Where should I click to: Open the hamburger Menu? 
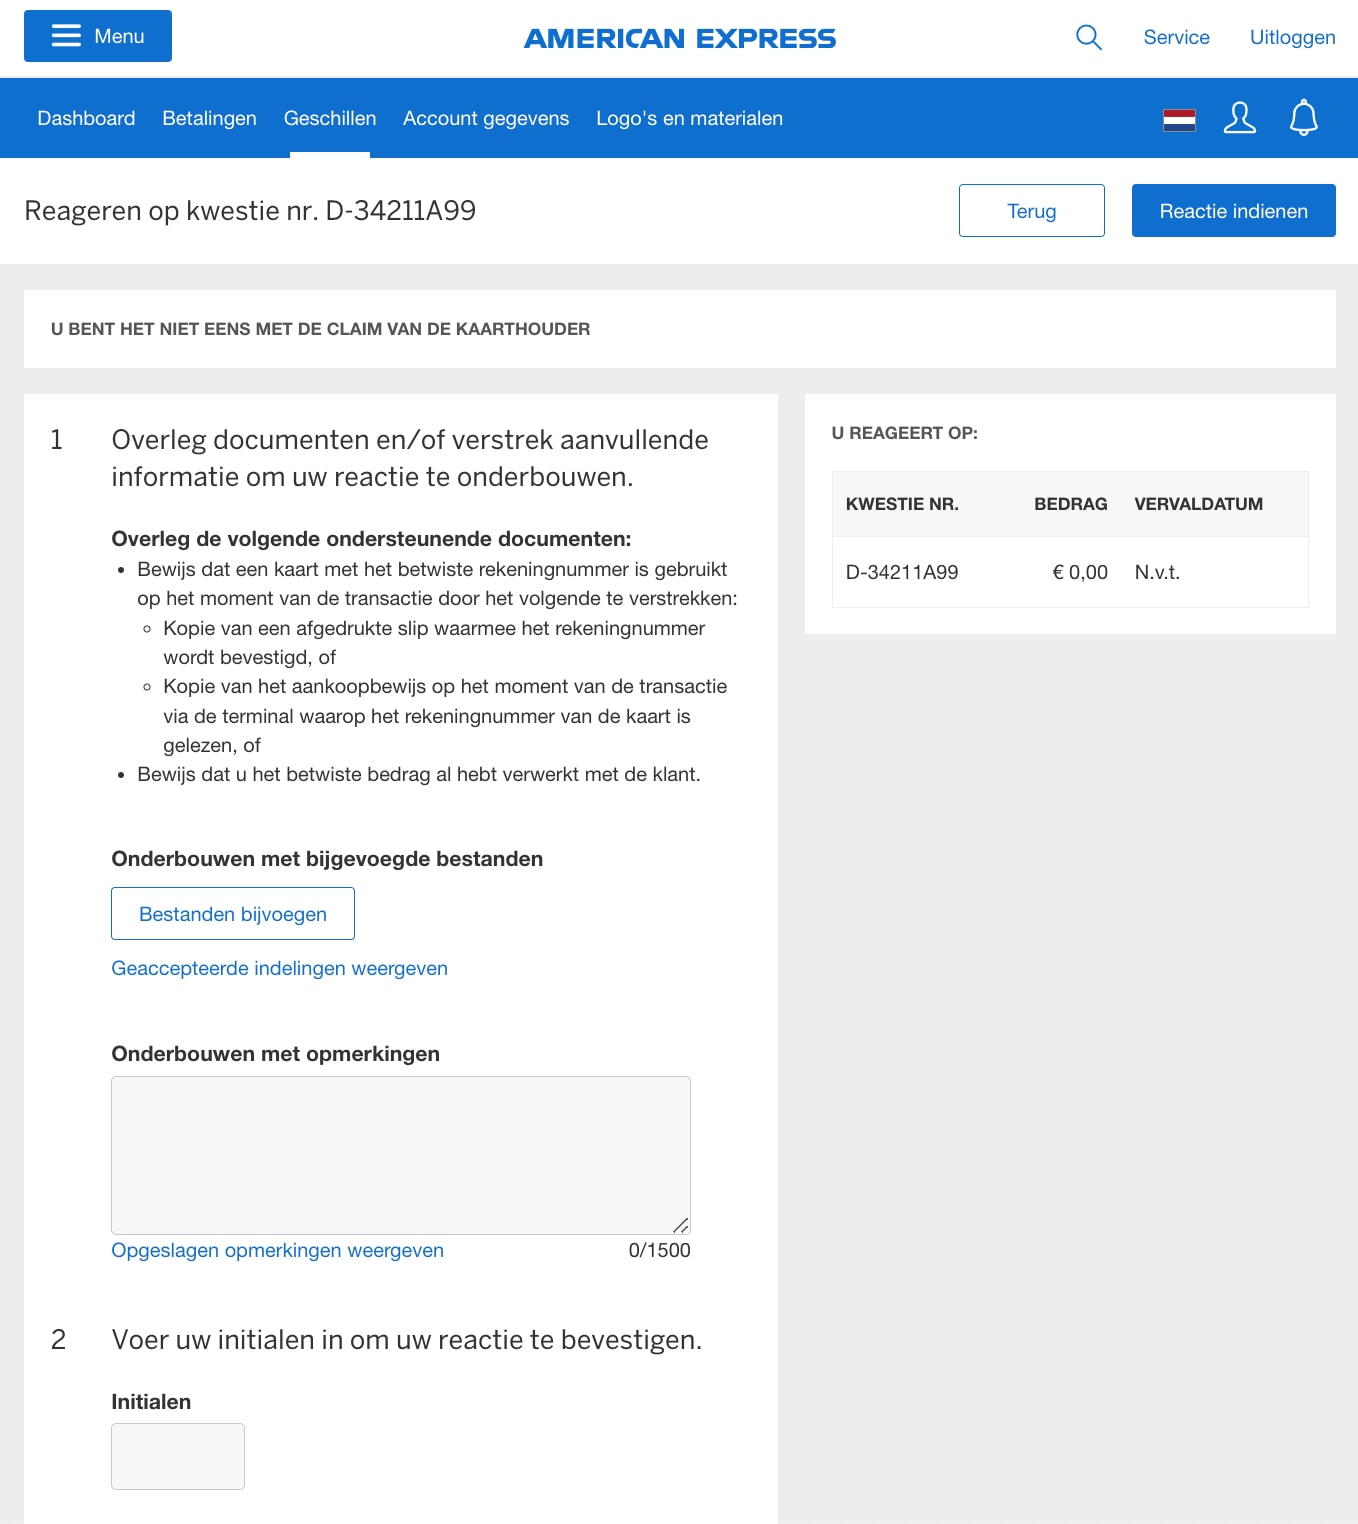tap(96, 36)
